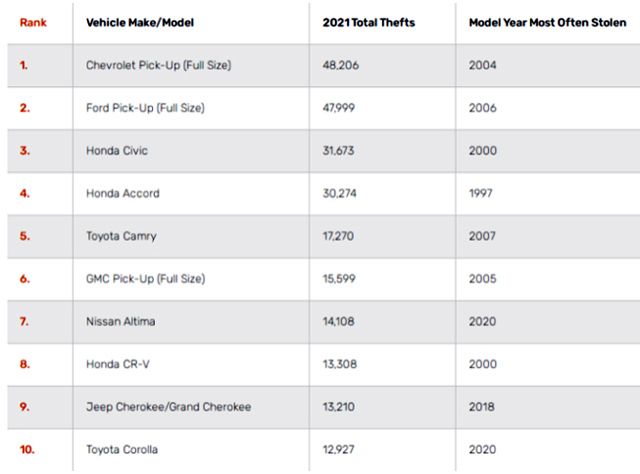Click the Model Year Most Often Stolen header
This screenshot has width=640, height=474.
click(x=546, y=21)
